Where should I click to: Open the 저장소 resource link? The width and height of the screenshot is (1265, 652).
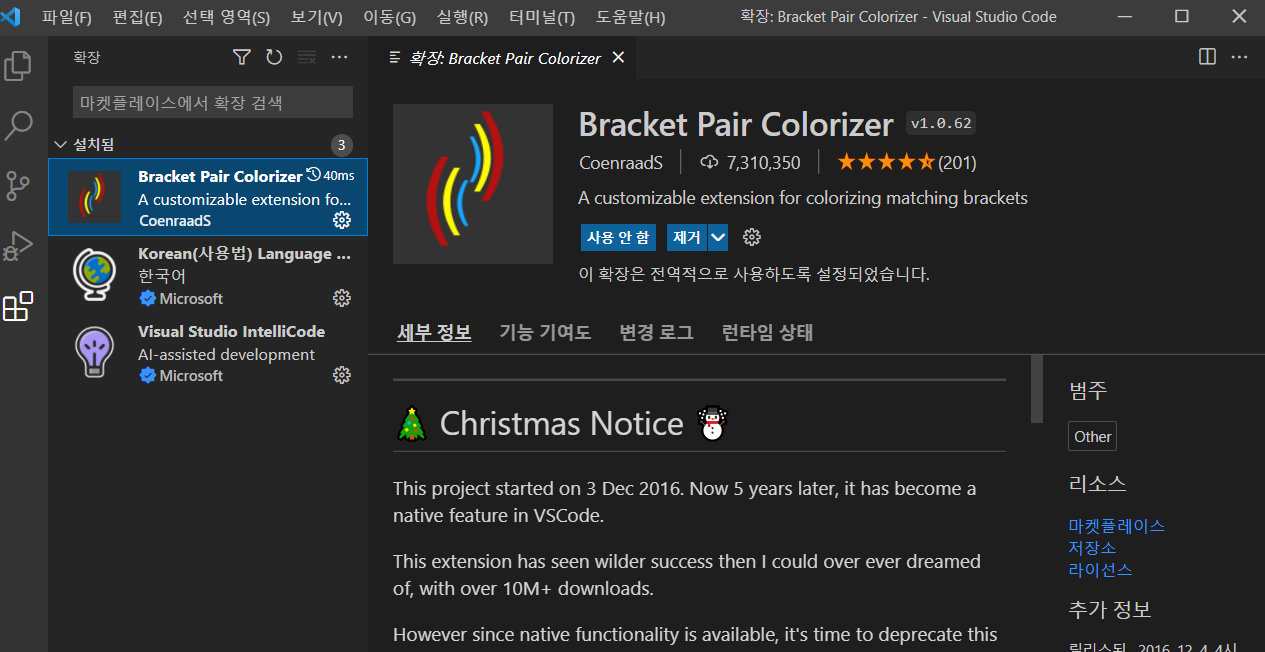[x=1092, y=547]
